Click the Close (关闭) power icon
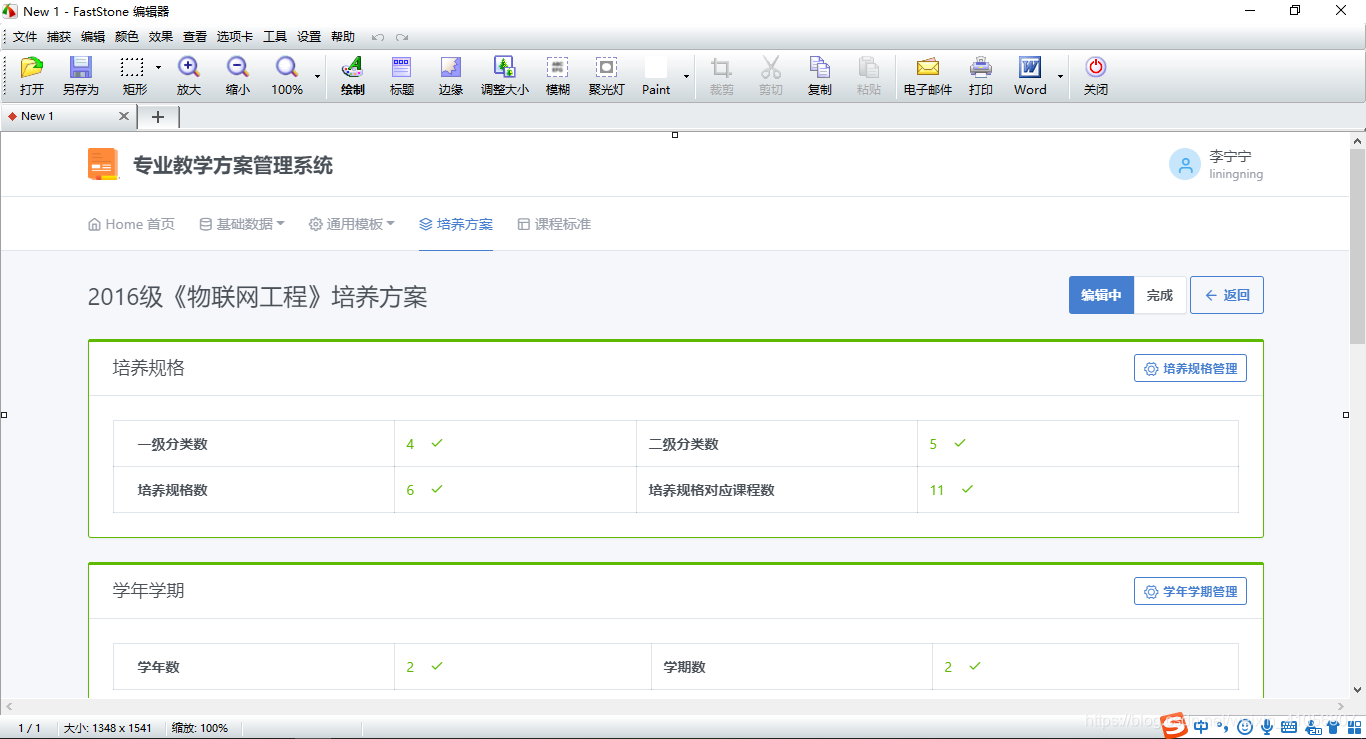Screen dimensions: 1366x739 [x=1096, y=76]
